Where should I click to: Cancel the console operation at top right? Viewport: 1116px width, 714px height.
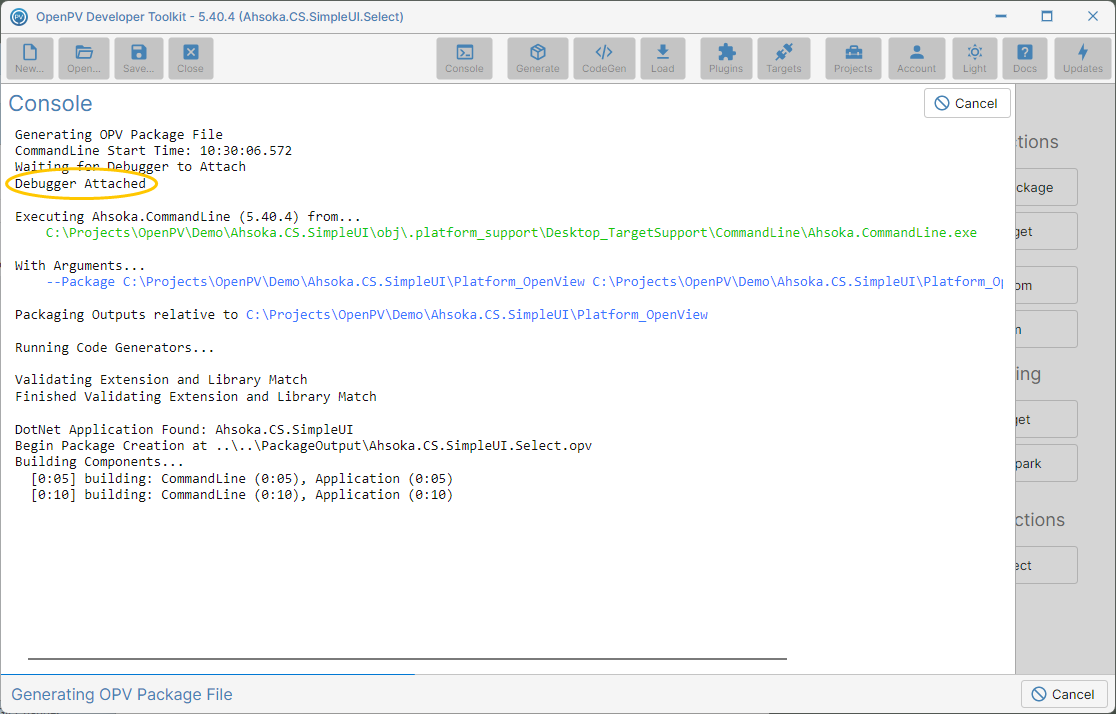pos(967,103)
